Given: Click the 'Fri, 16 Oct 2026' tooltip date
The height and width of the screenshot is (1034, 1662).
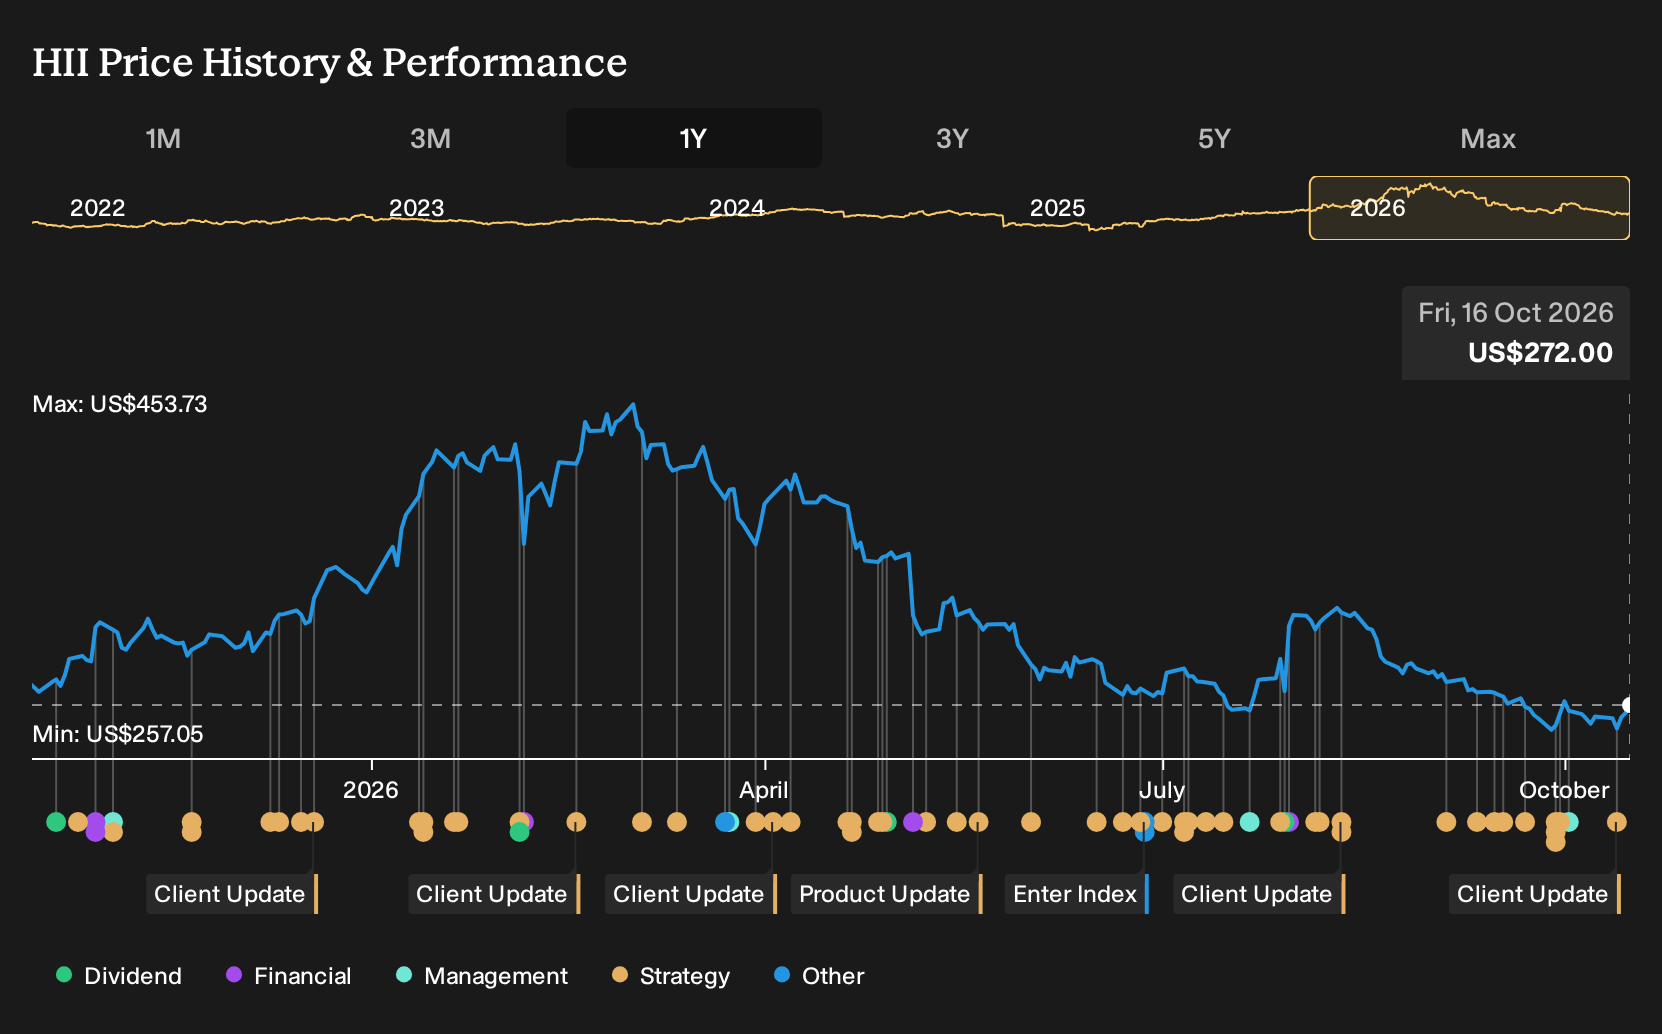Looking at the screenshot, I should click(x=1516, y=313).
